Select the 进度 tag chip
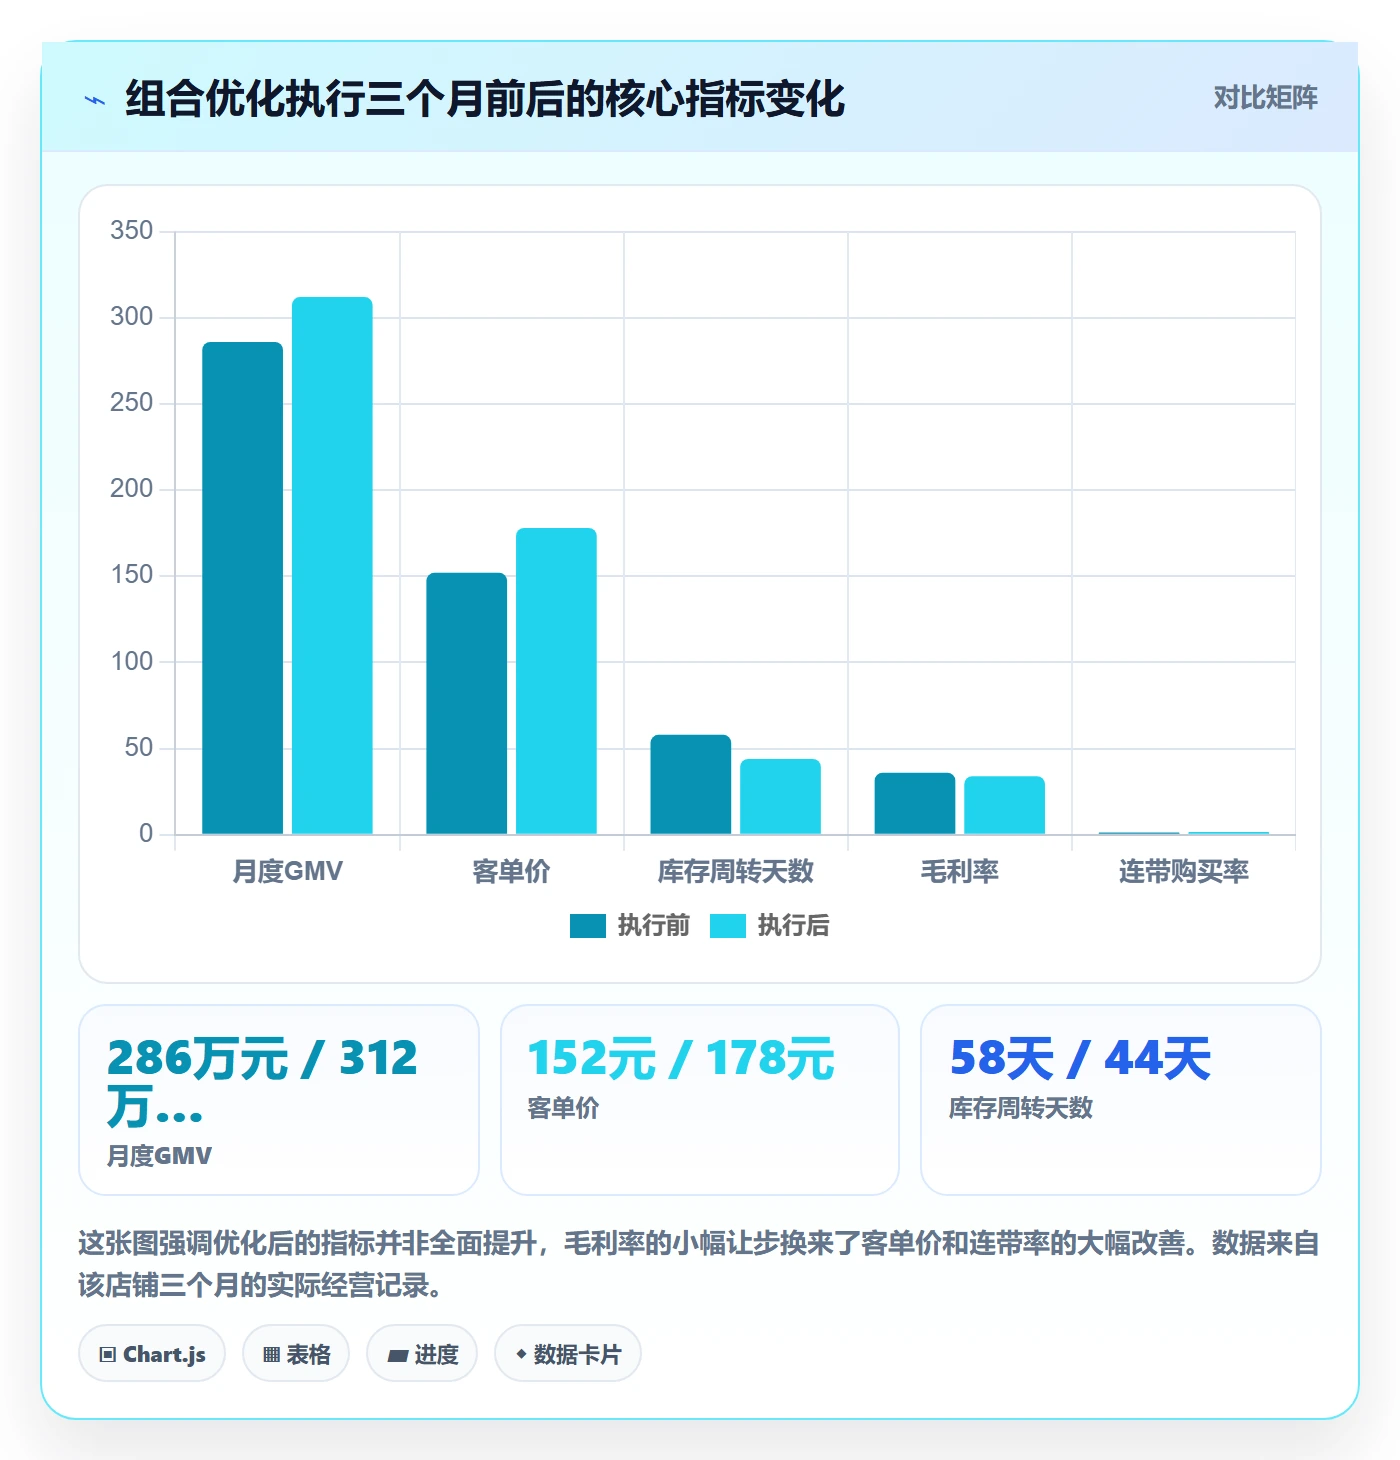 tap(422, 1354)
